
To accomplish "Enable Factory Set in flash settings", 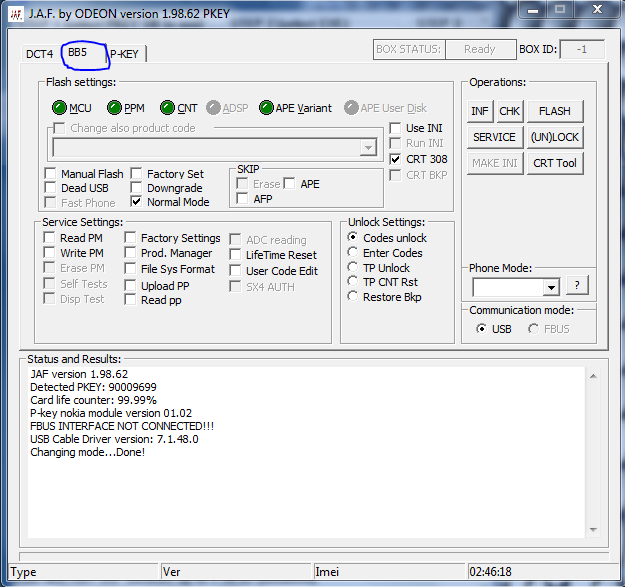I will click(136, 174).
